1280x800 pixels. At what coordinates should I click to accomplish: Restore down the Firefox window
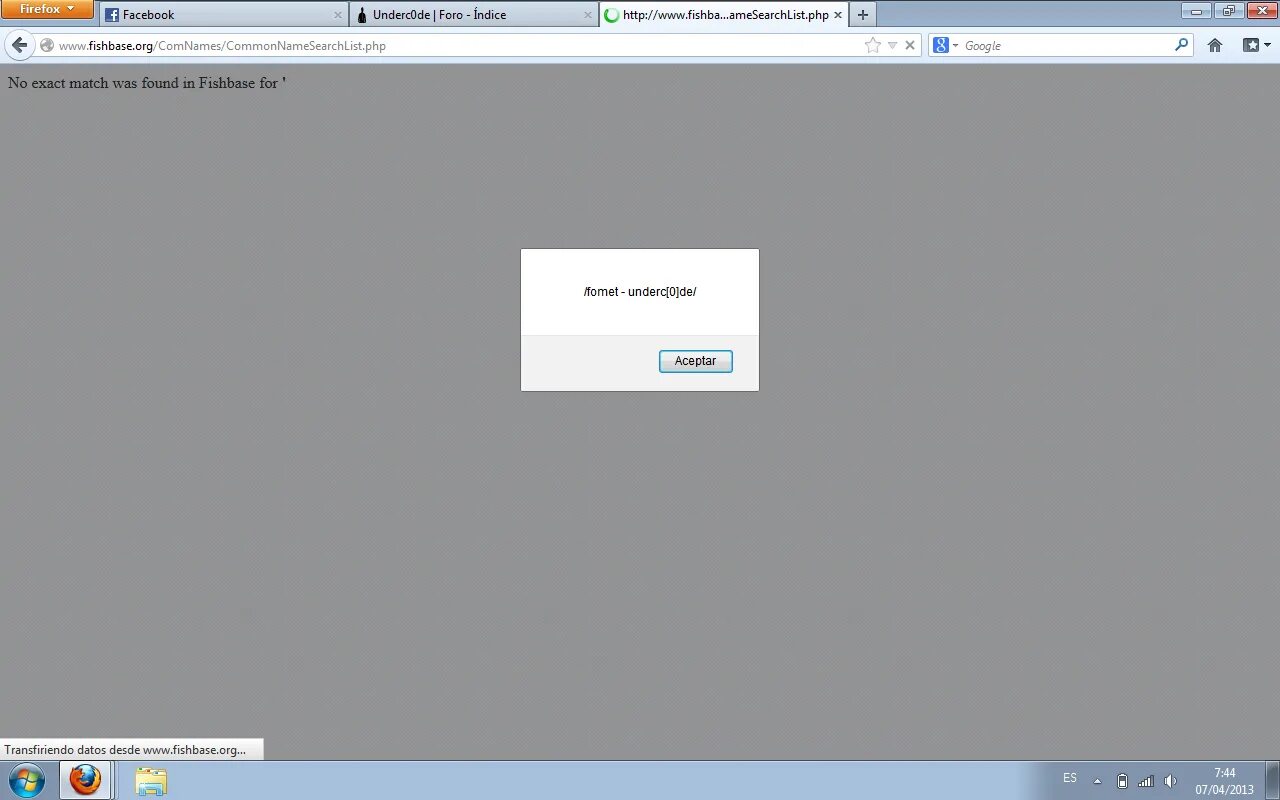[x=1229, y=10]
